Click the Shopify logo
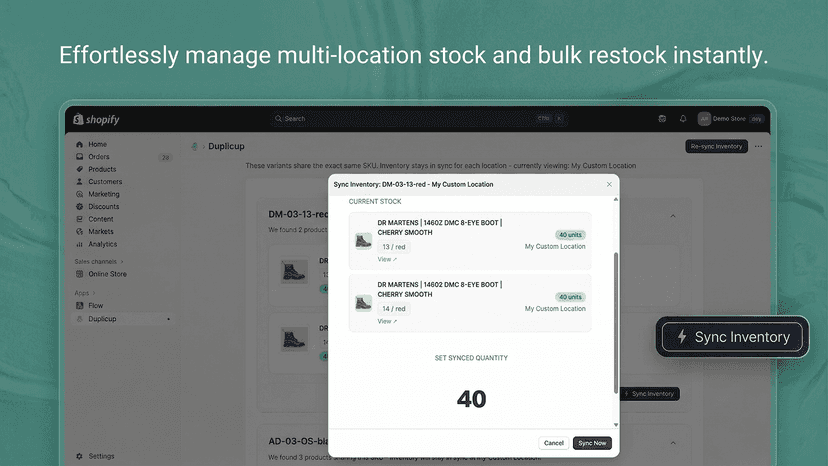Viewport: 828px width, 466px height. click(x=96, y=119)
